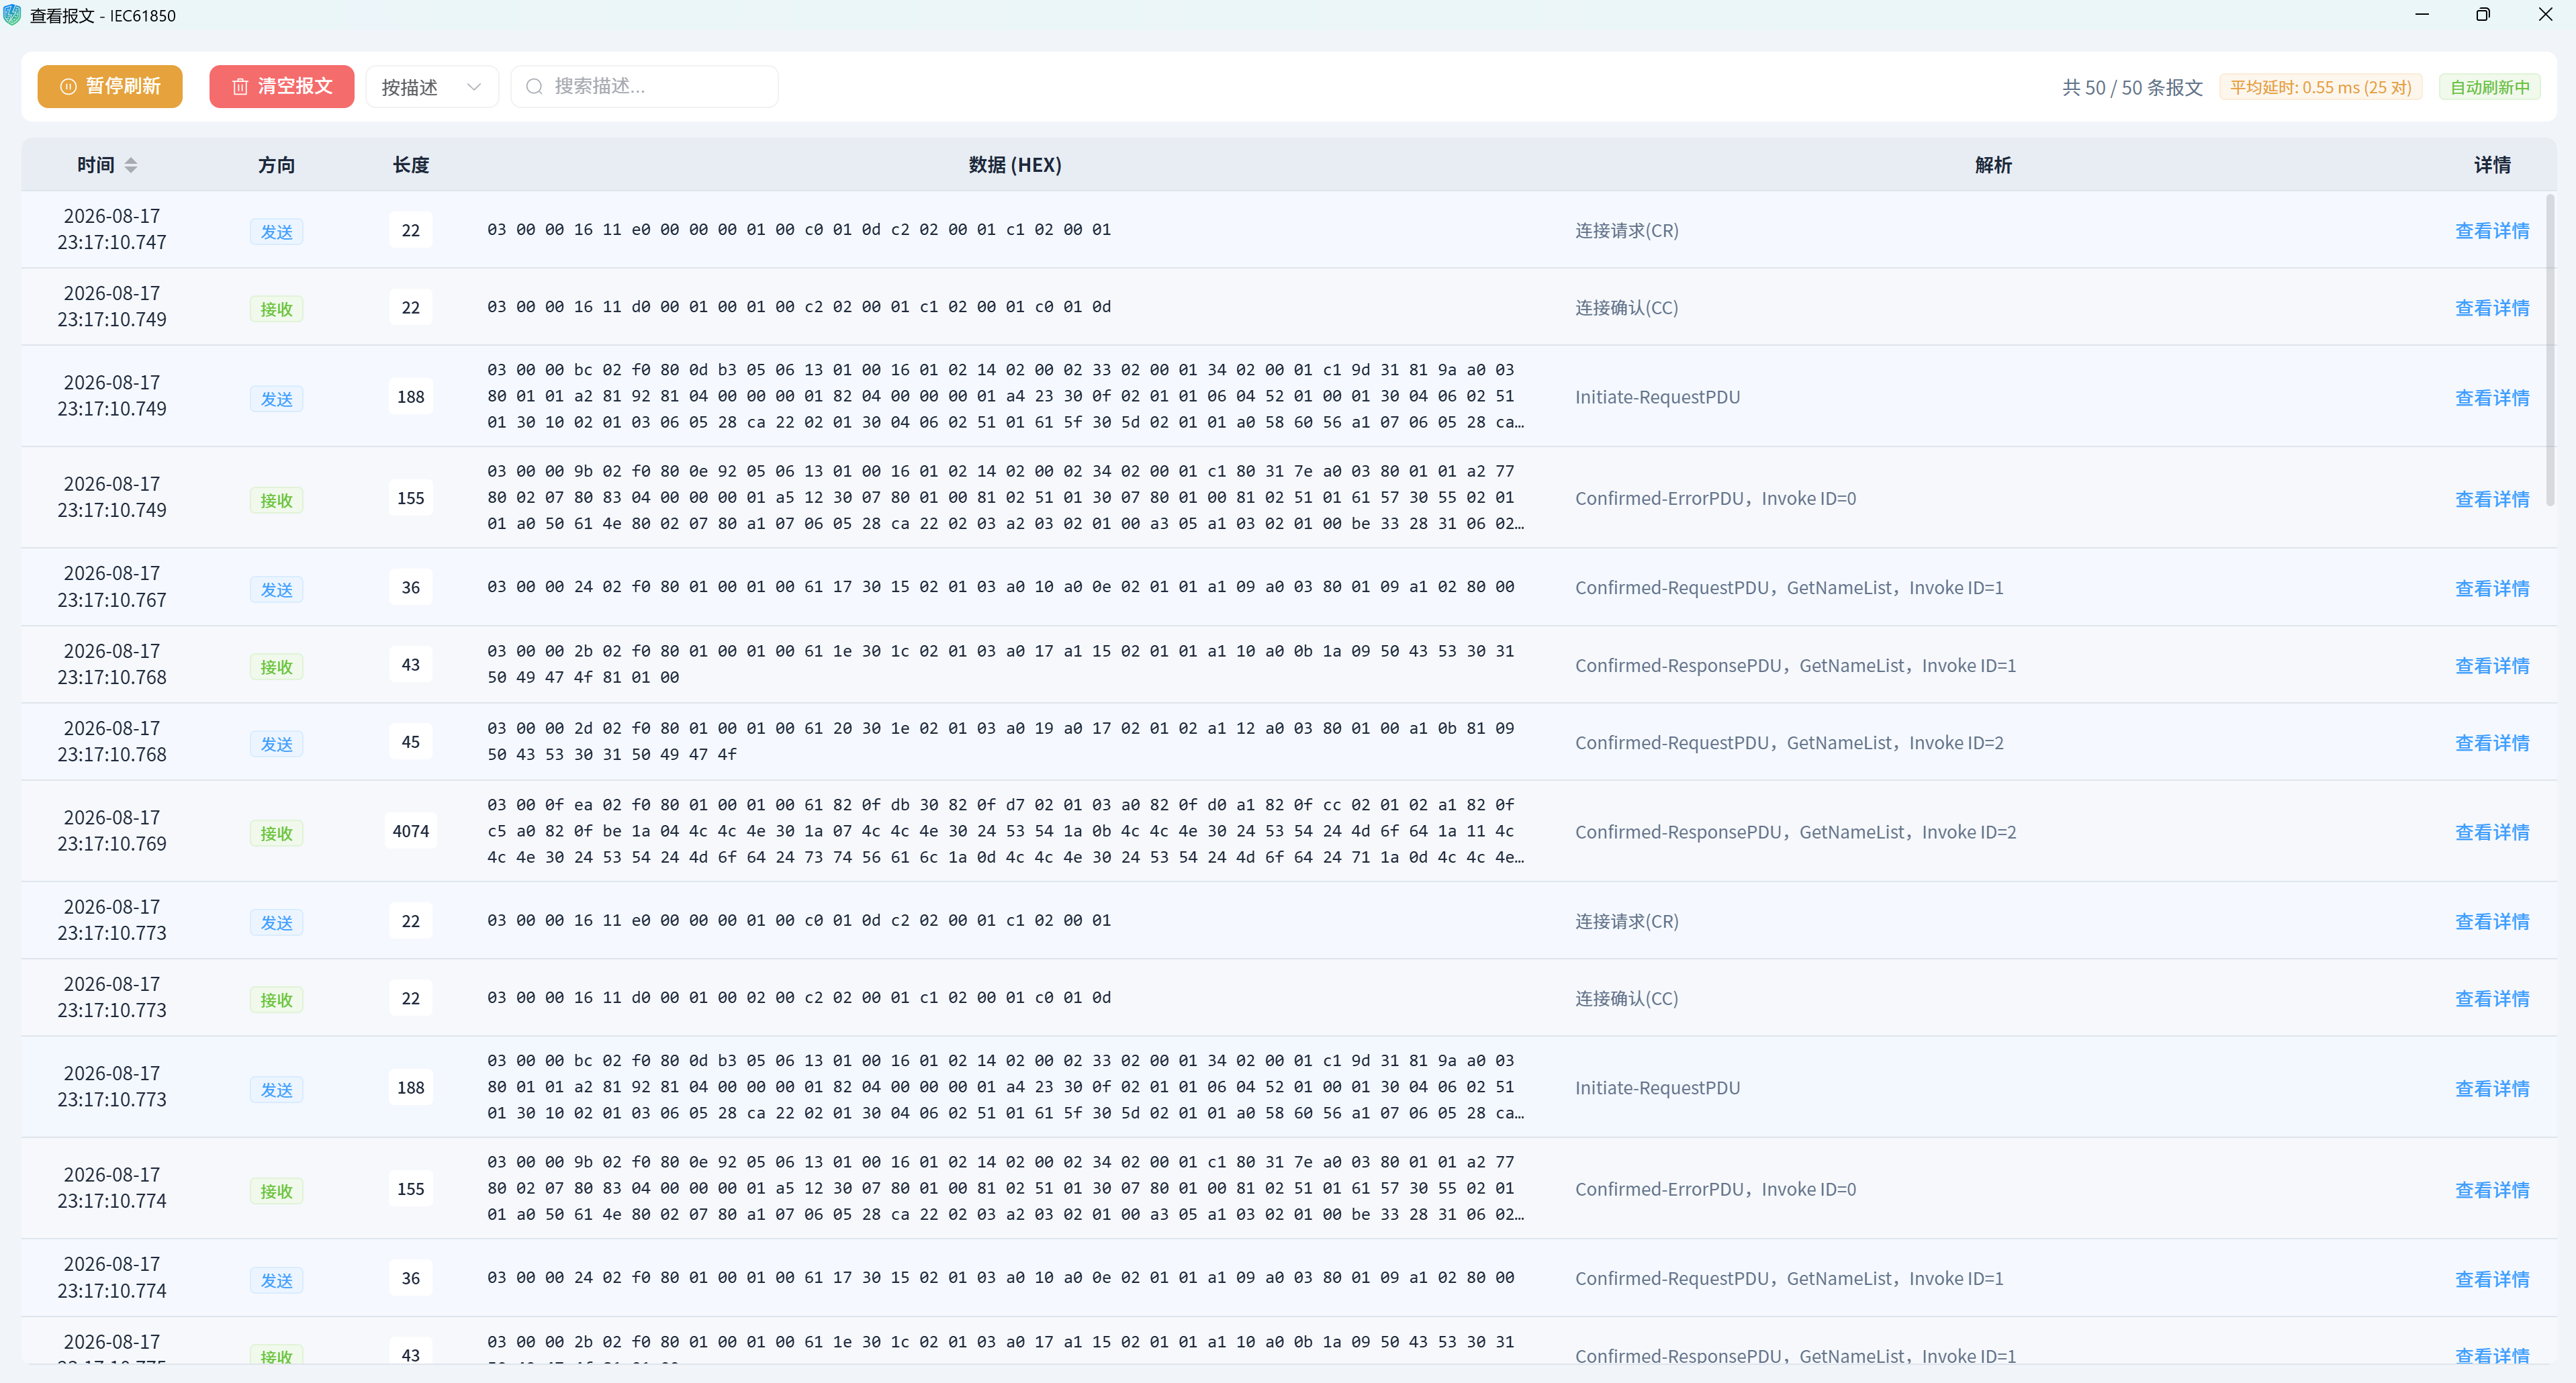
Task: Click the pause icon in 暂停刷新 button
Action: pyautogui.click(x=68, y=87)
